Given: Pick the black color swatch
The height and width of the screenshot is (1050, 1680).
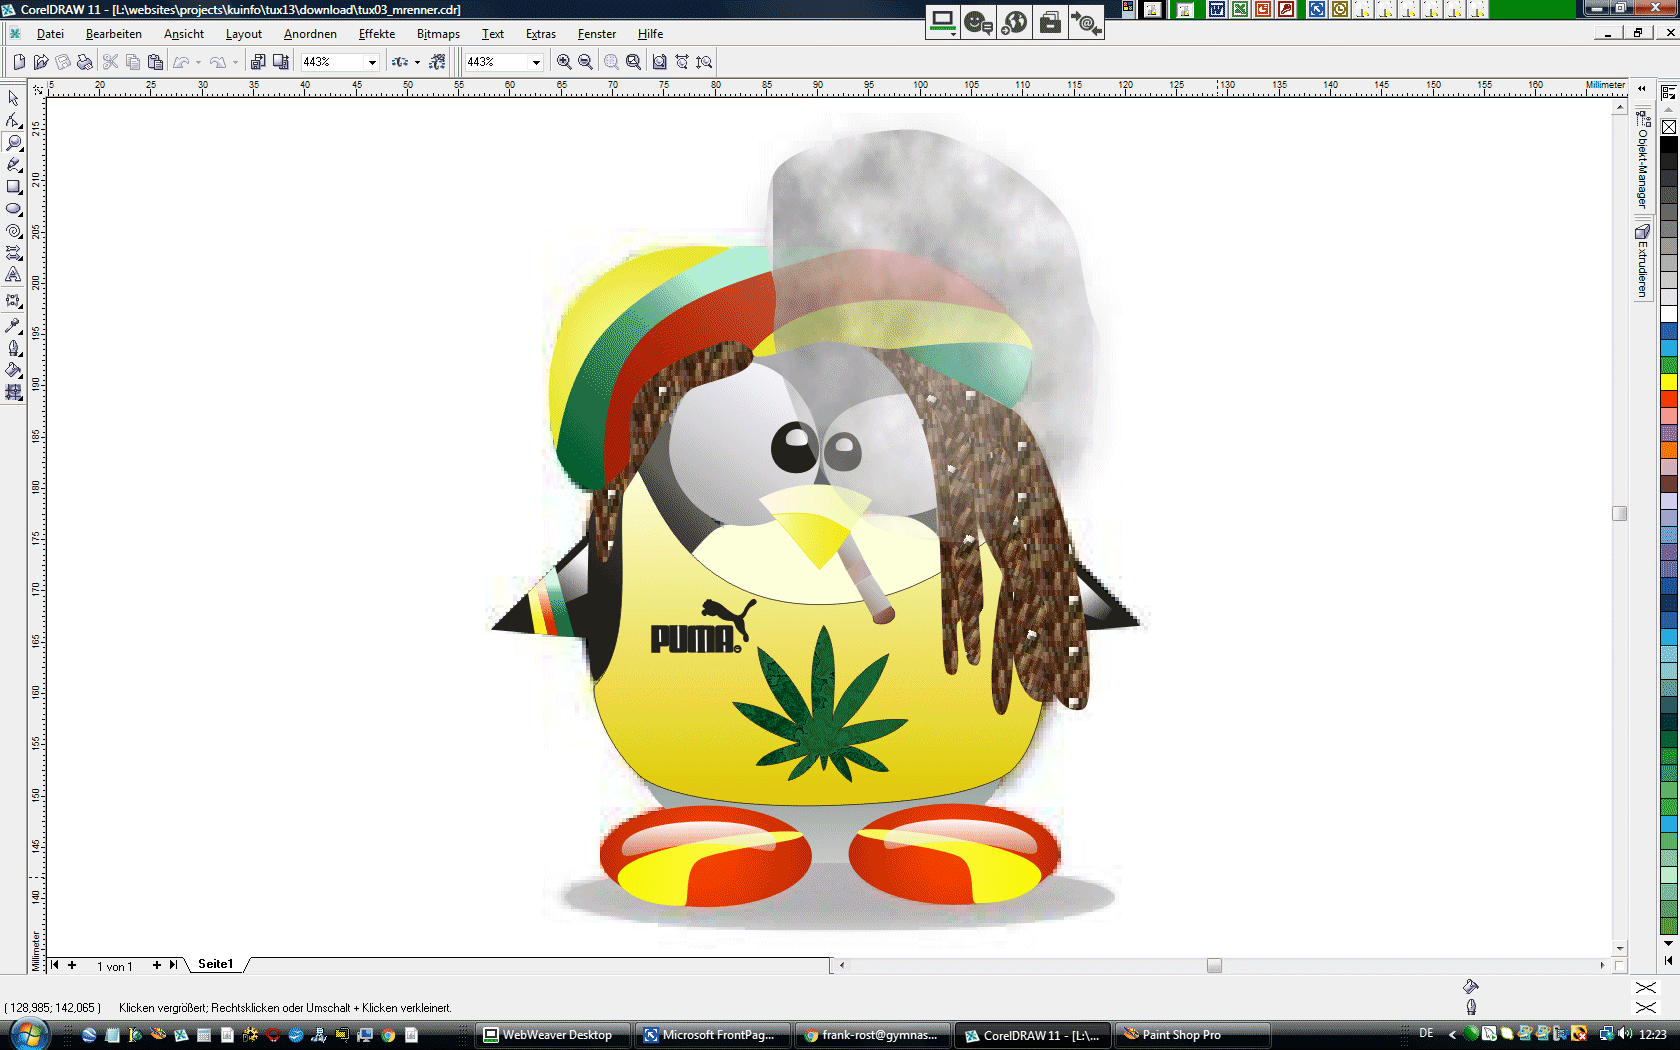Looking at the screenshot, I should pos(1669,145).
